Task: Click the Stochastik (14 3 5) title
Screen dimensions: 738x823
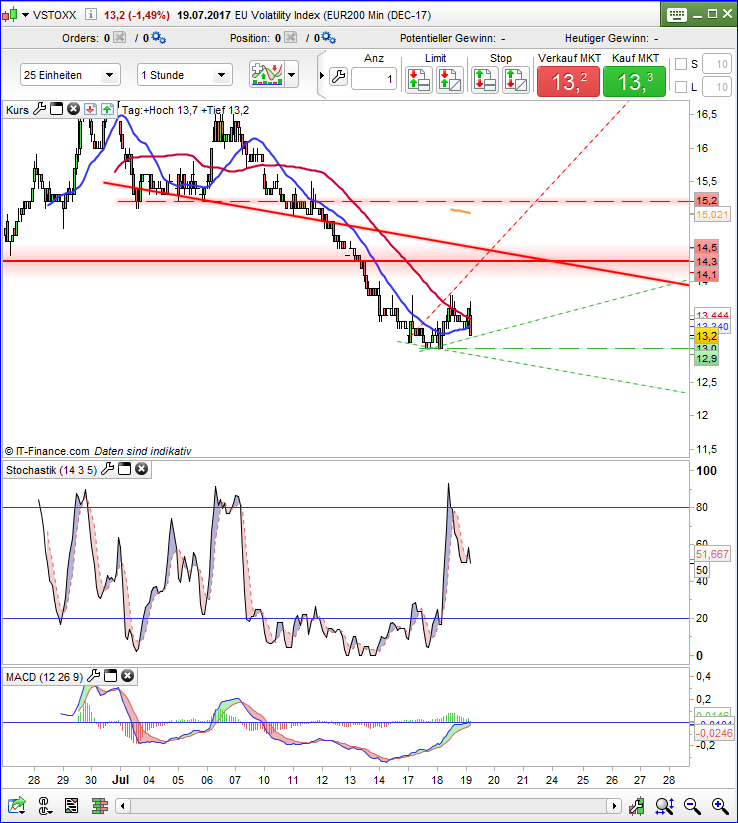Action: (x=51, y=470)
